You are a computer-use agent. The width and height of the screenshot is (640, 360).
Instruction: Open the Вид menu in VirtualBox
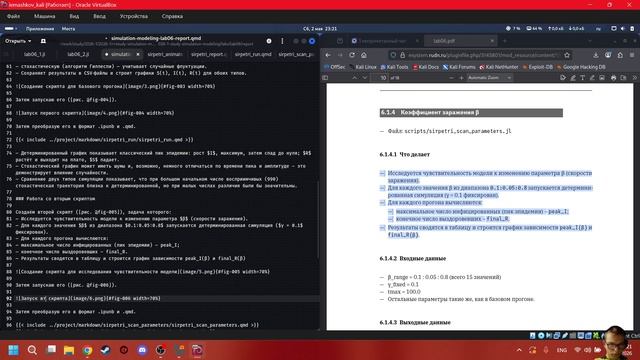click(74, 16)
